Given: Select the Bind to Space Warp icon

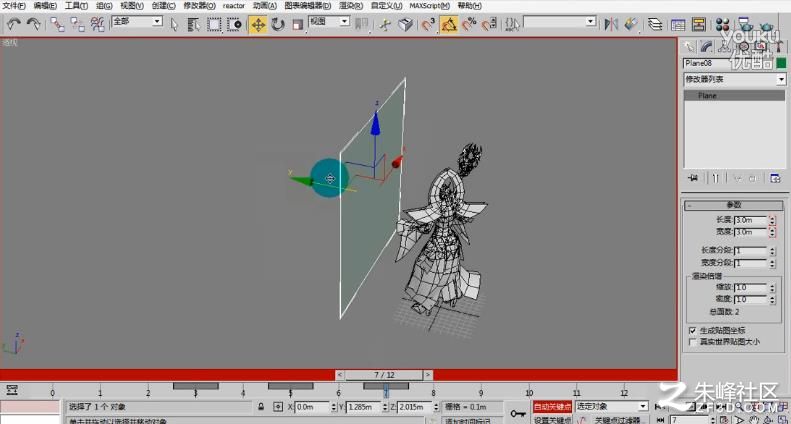Looking at the screenshot, I should (x=97, y=24).
